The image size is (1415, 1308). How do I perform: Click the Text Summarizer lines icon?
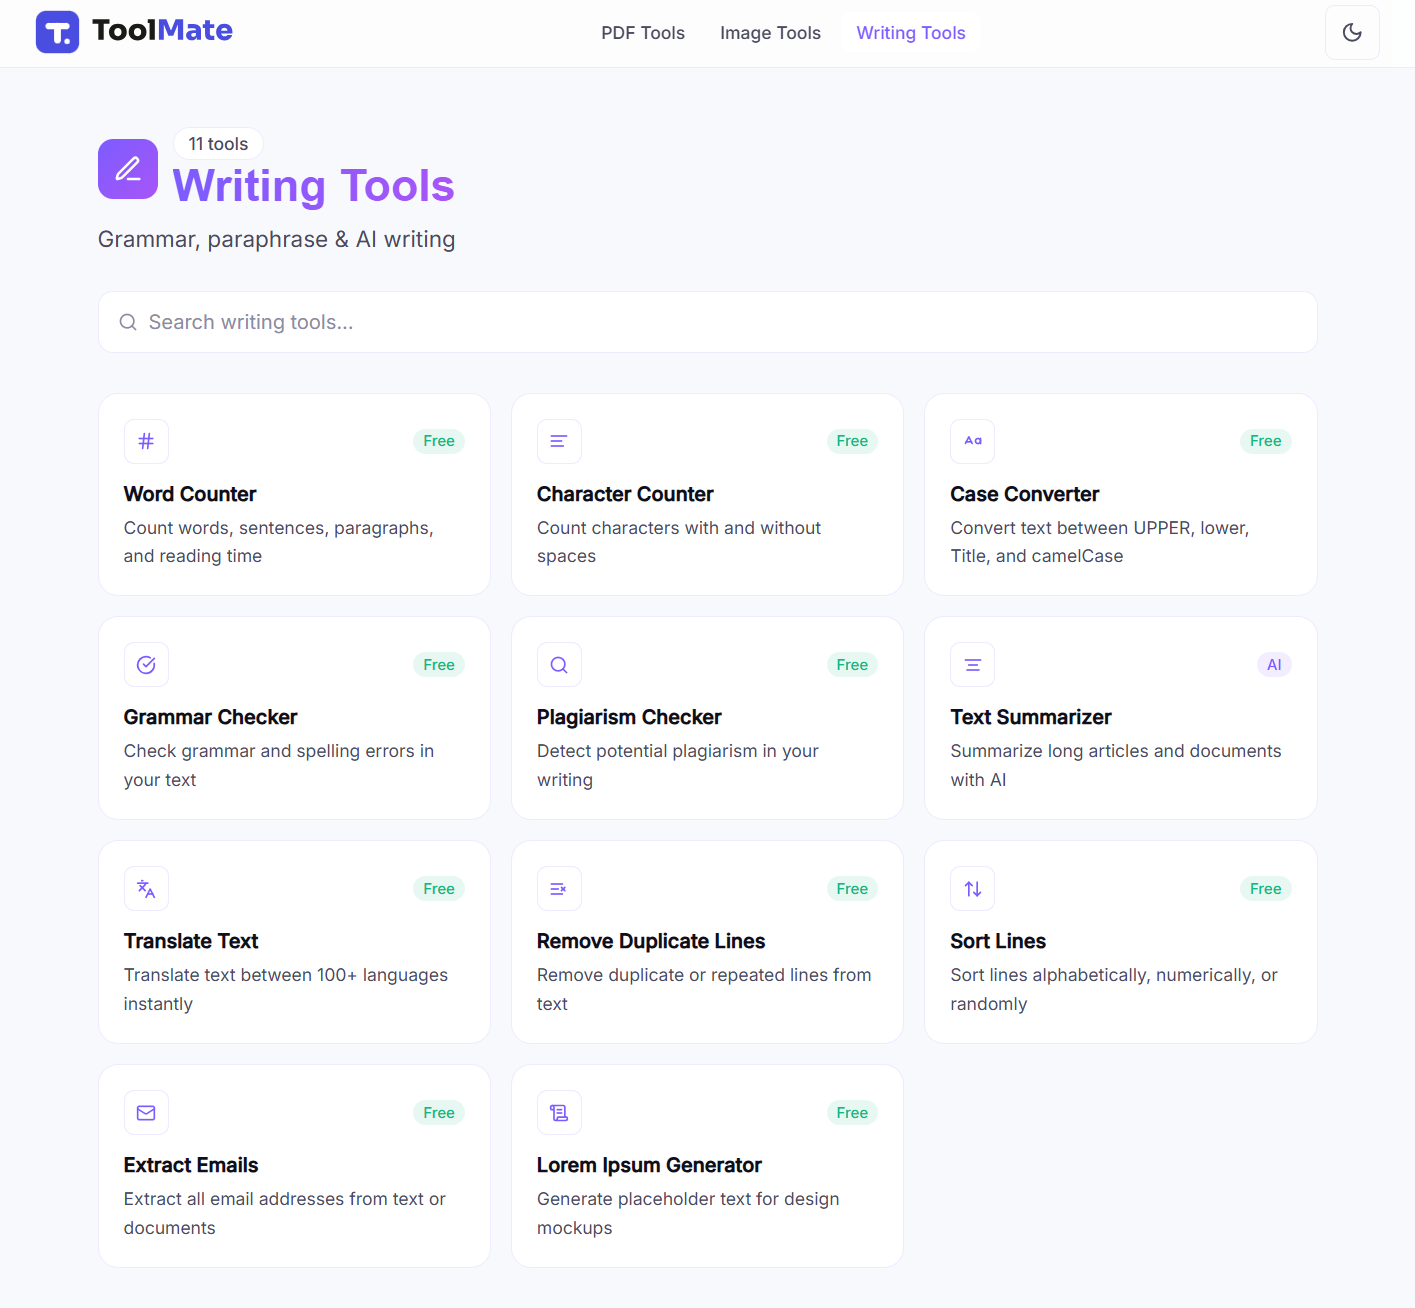(973, 665)
